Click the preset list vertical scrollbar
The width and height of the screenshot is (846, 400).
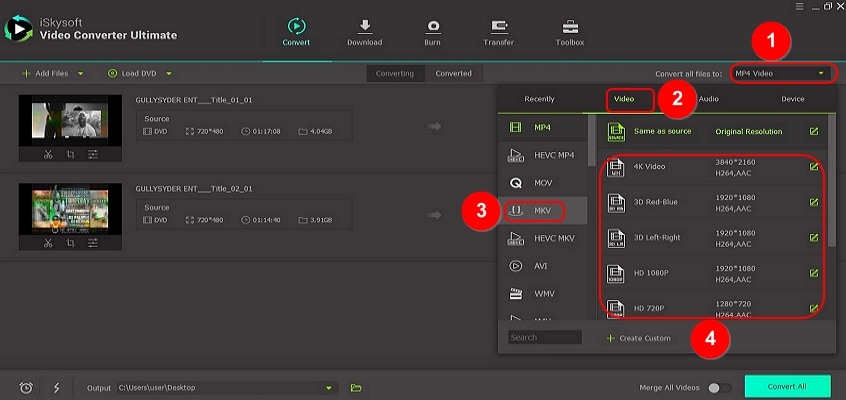(x=833, y=181)
